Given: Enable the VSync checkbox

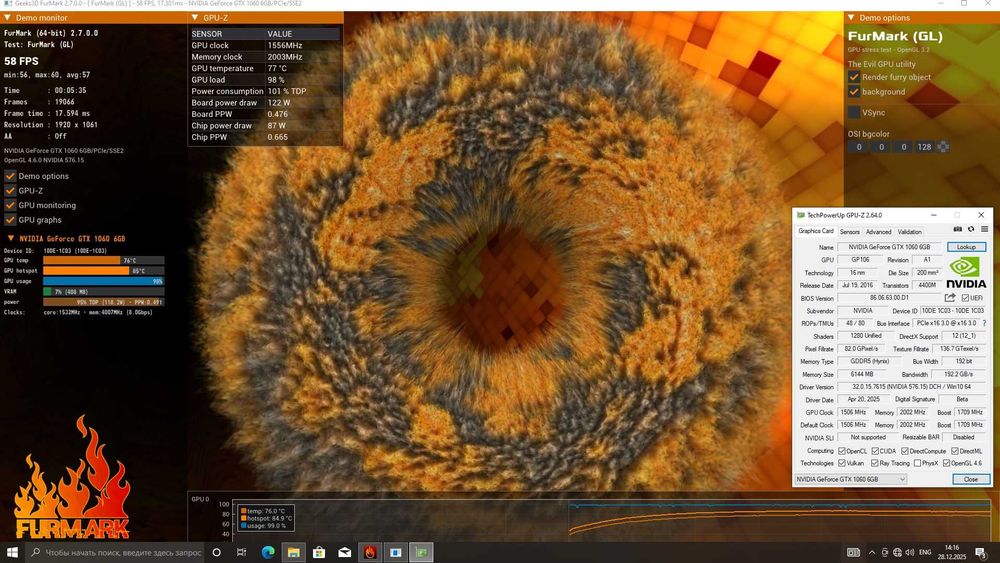Looking at the screenshot, I should pyautogui.click(x=854, y=112).
